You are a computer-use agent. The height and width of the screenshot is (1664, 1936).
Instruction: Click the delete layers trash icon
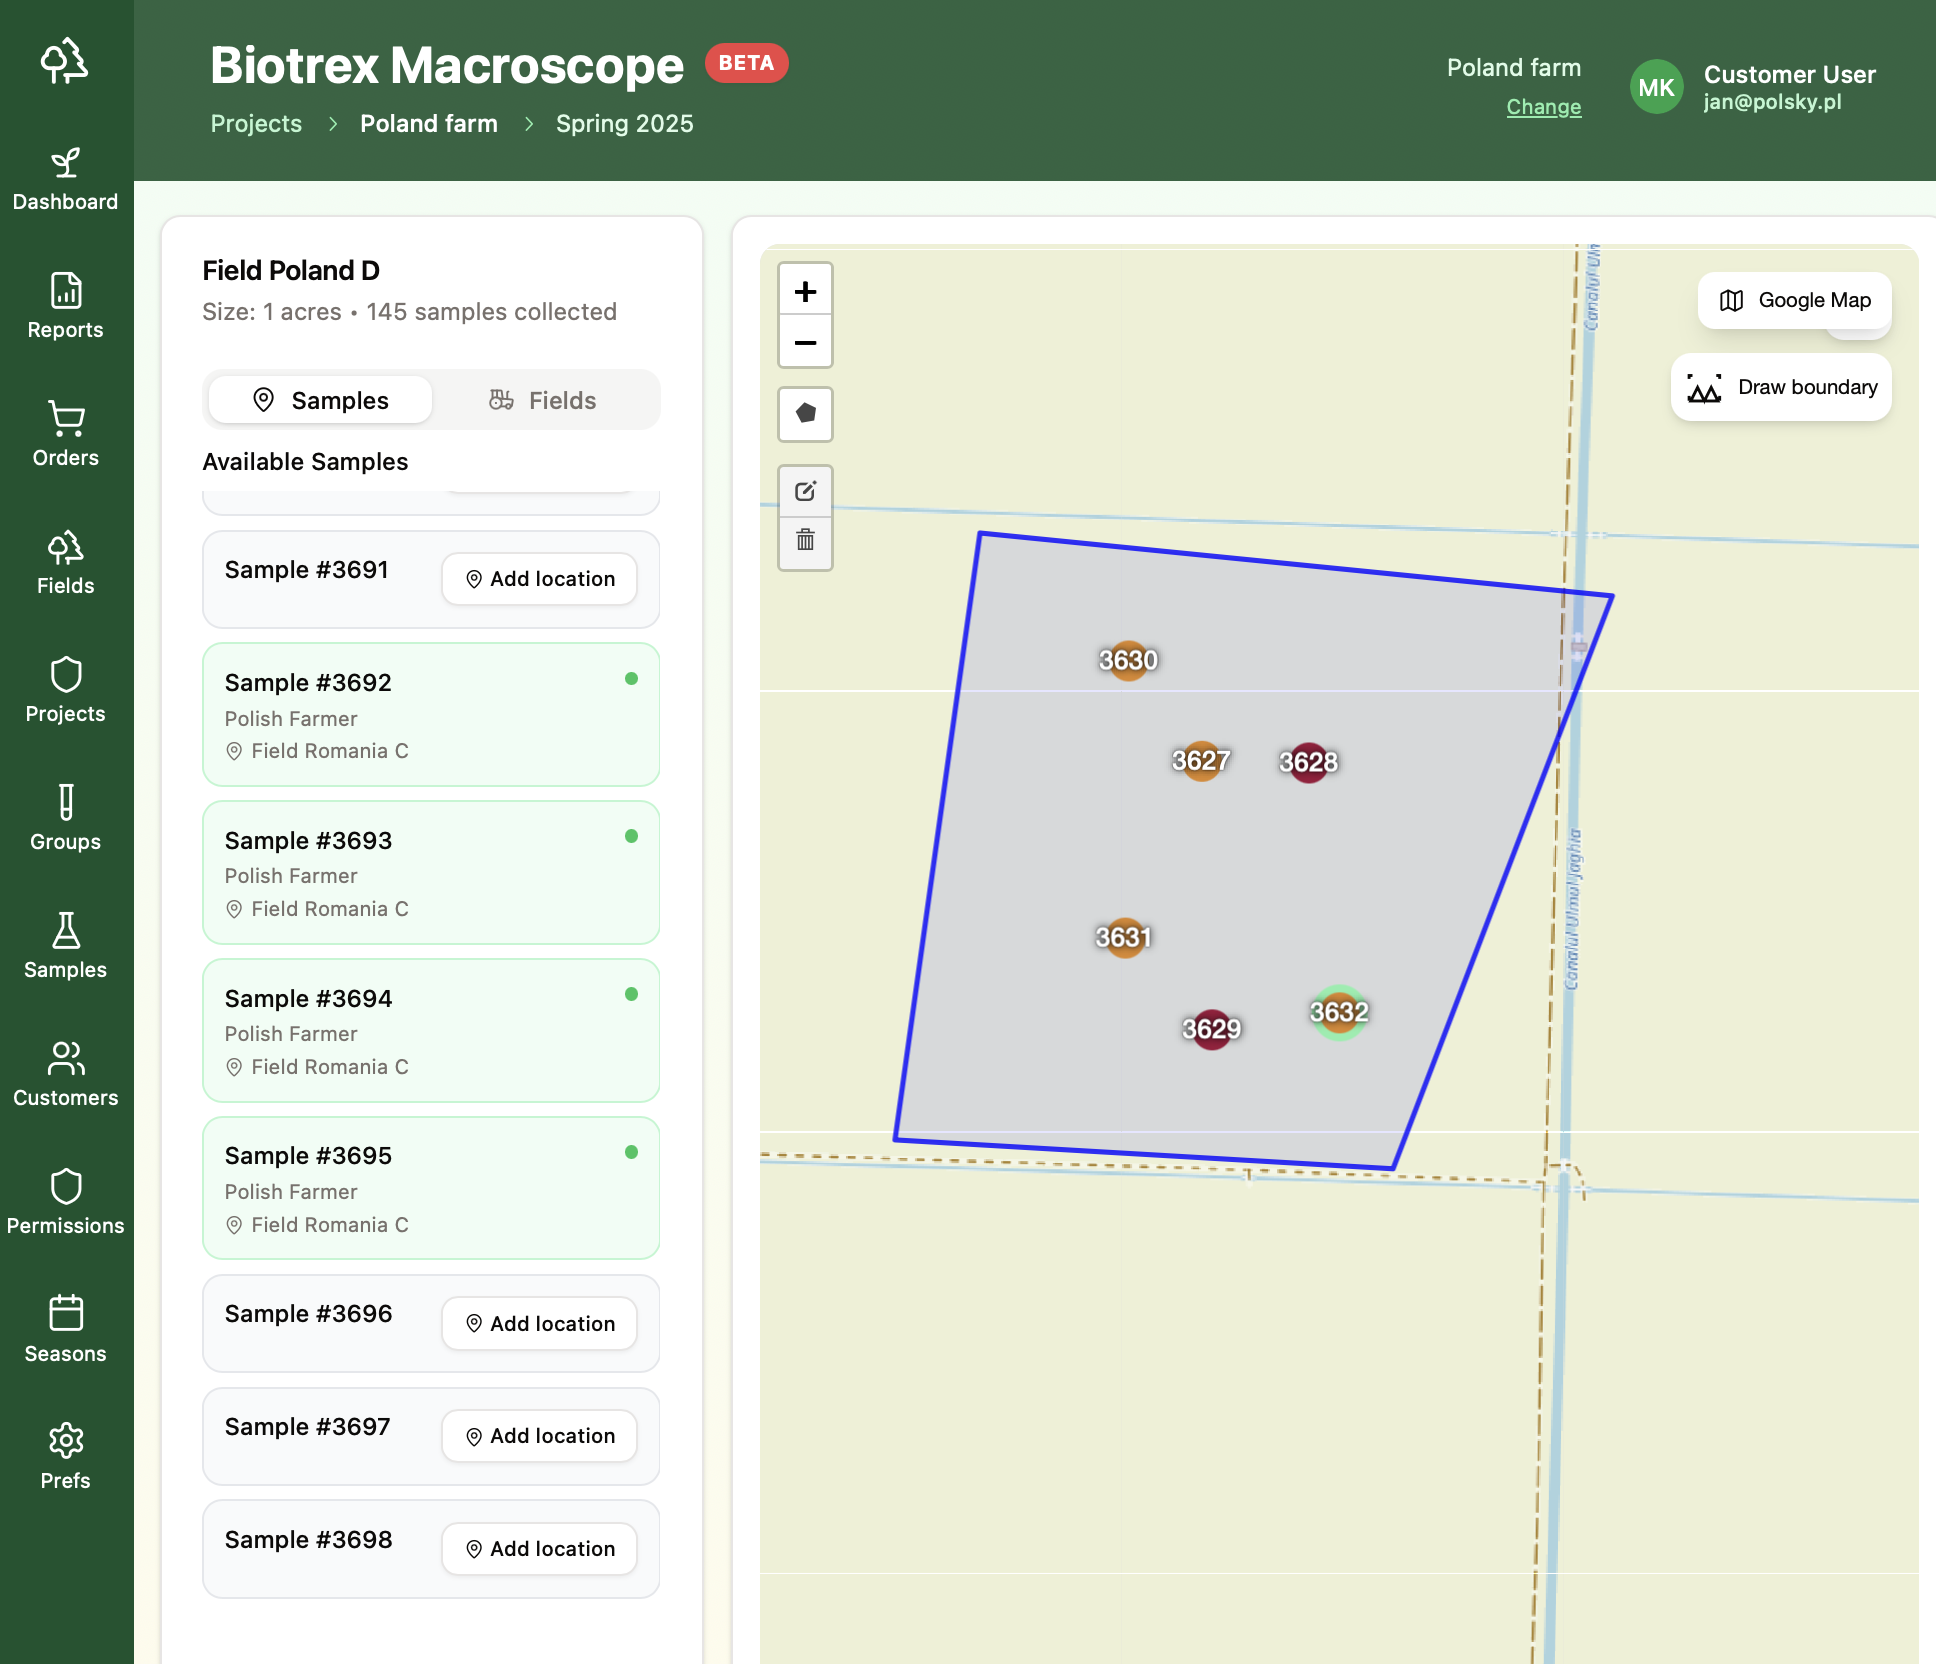(805, 542)
